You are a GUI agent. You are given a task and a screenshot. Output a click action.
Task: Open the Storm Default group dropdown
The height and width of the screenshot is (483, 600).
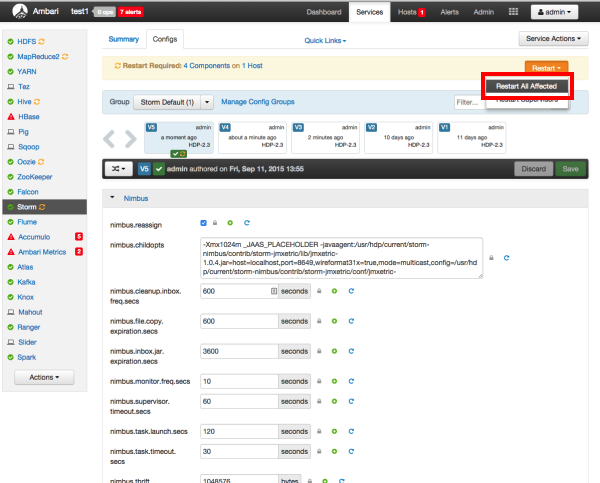pos(207,102)
